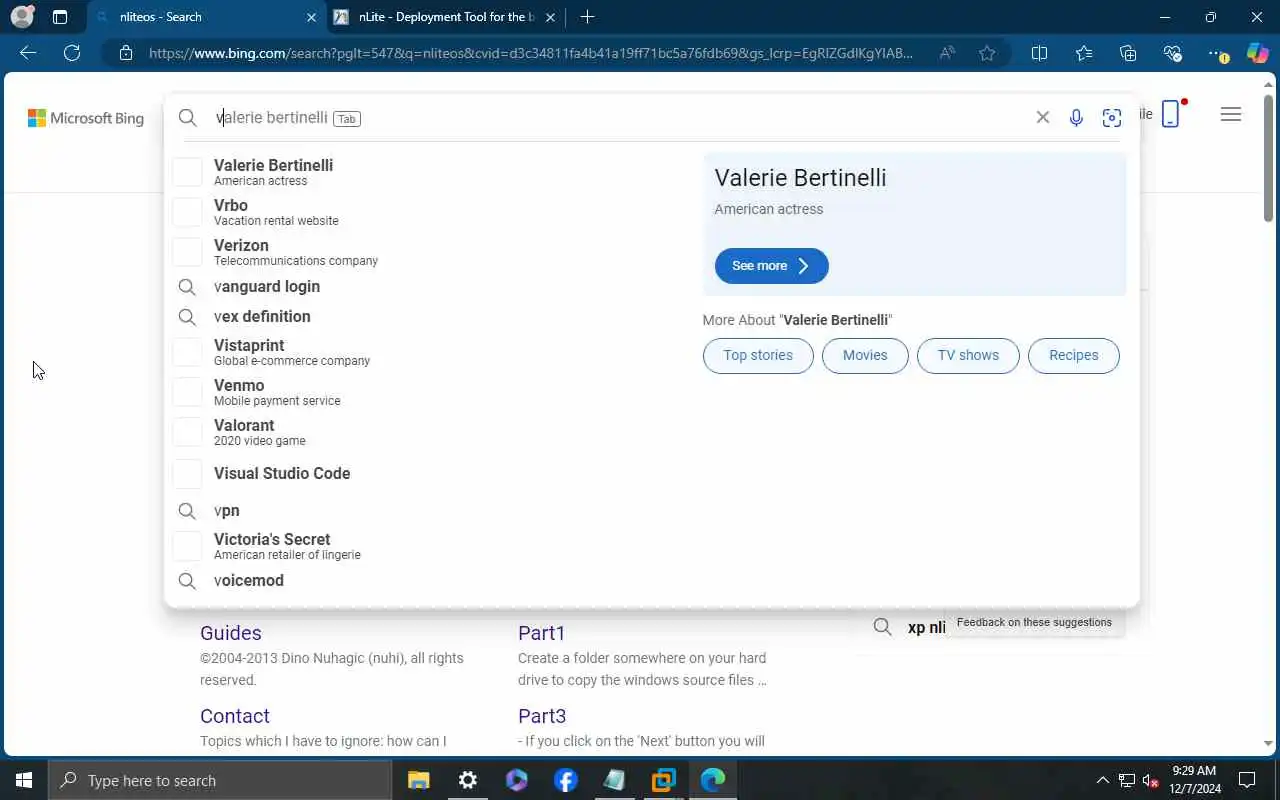The height and width of the screenshot is (800, 1280).
Task: Refresh the current page
Action: (x=72, y=53)
